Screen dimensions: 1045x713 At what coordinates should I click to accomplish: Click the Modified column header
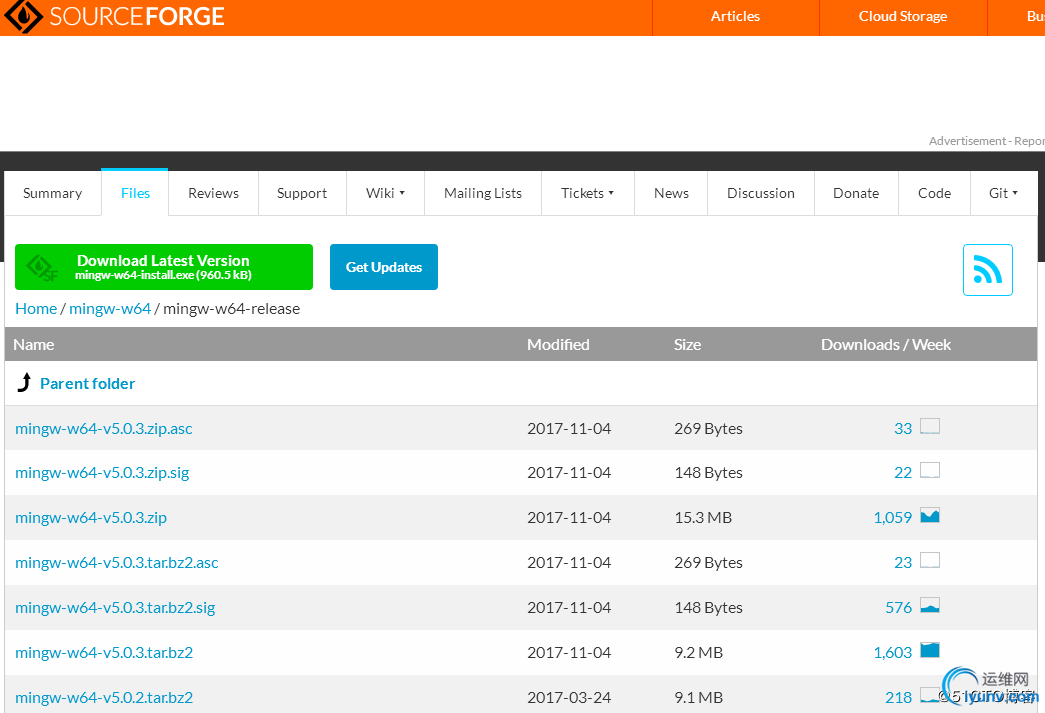tap(558, 345)
